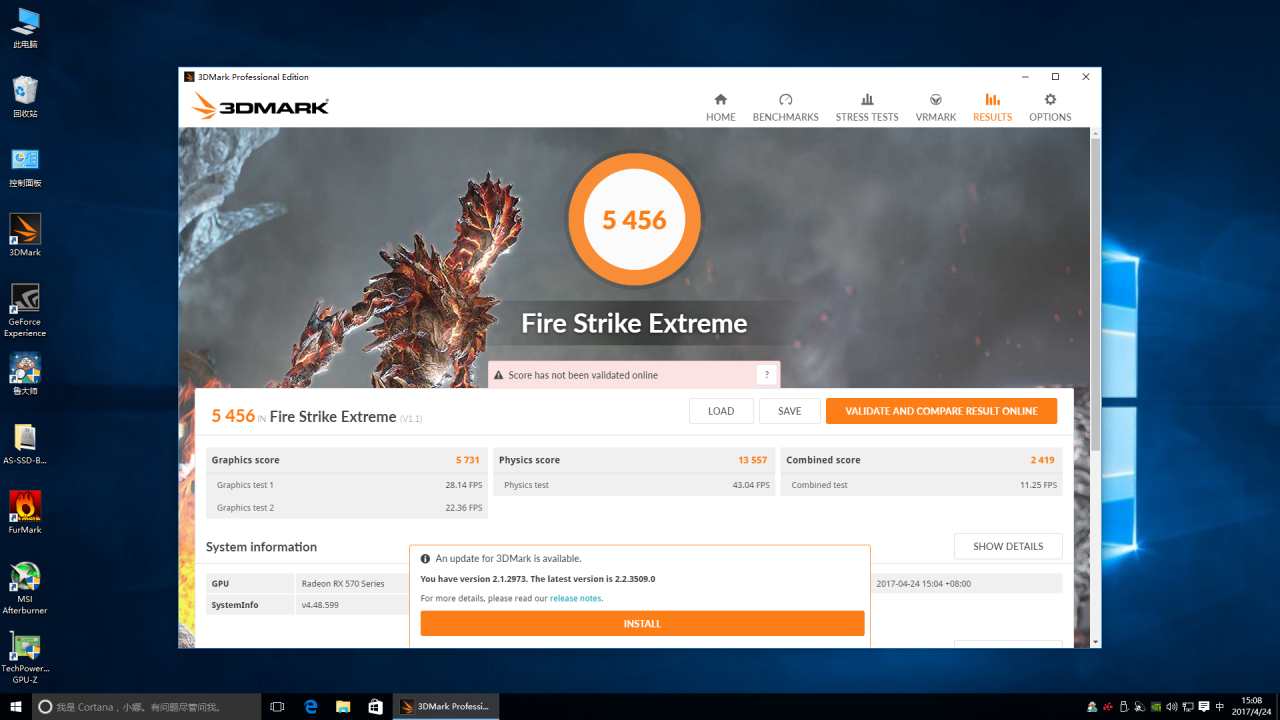The width and height of the screenshot is (1280, 720).
Task: Open the OPTIONS gear section
Action: click(1050, 108)
